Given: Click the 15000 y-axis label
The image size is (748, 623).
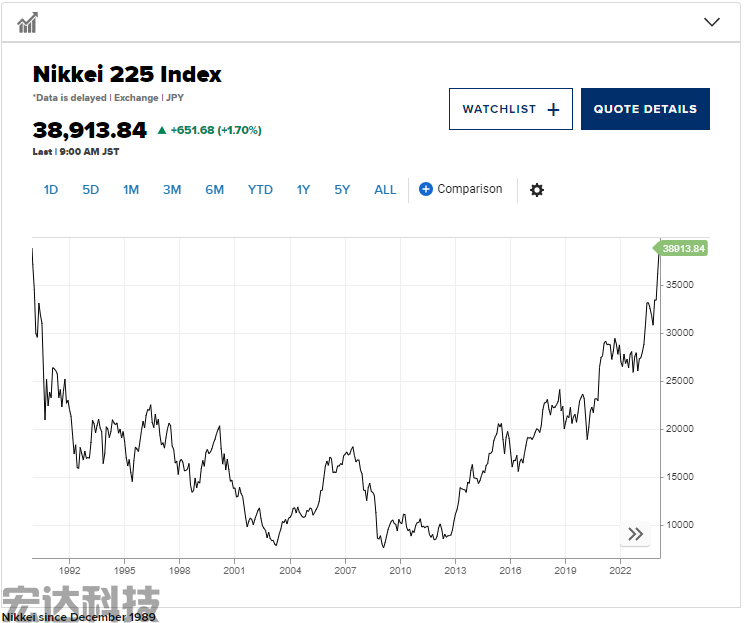Looking at the screenshot, I should [679, 477].
